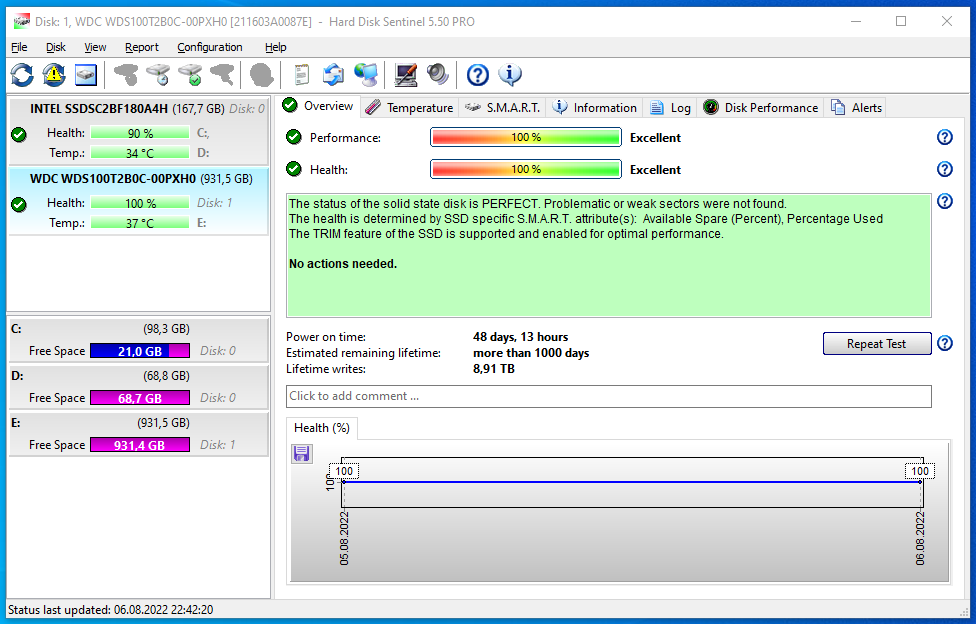Click the status last updated bar text
The image size is (976, 624).
click(111, 610)
